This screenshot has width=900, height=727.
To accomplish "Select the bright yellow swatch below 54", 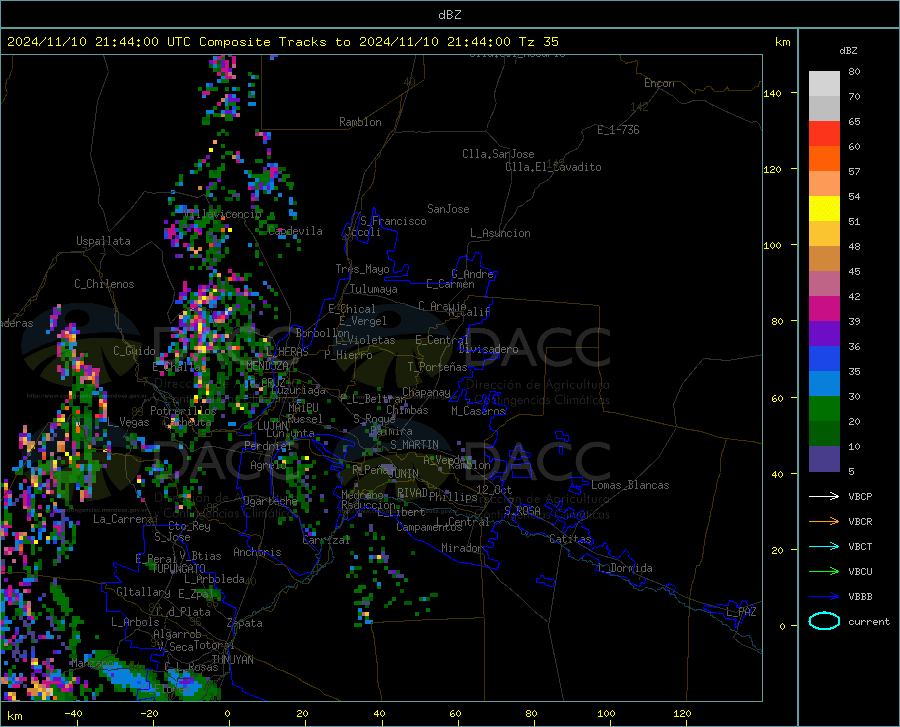I will [824, 209].
